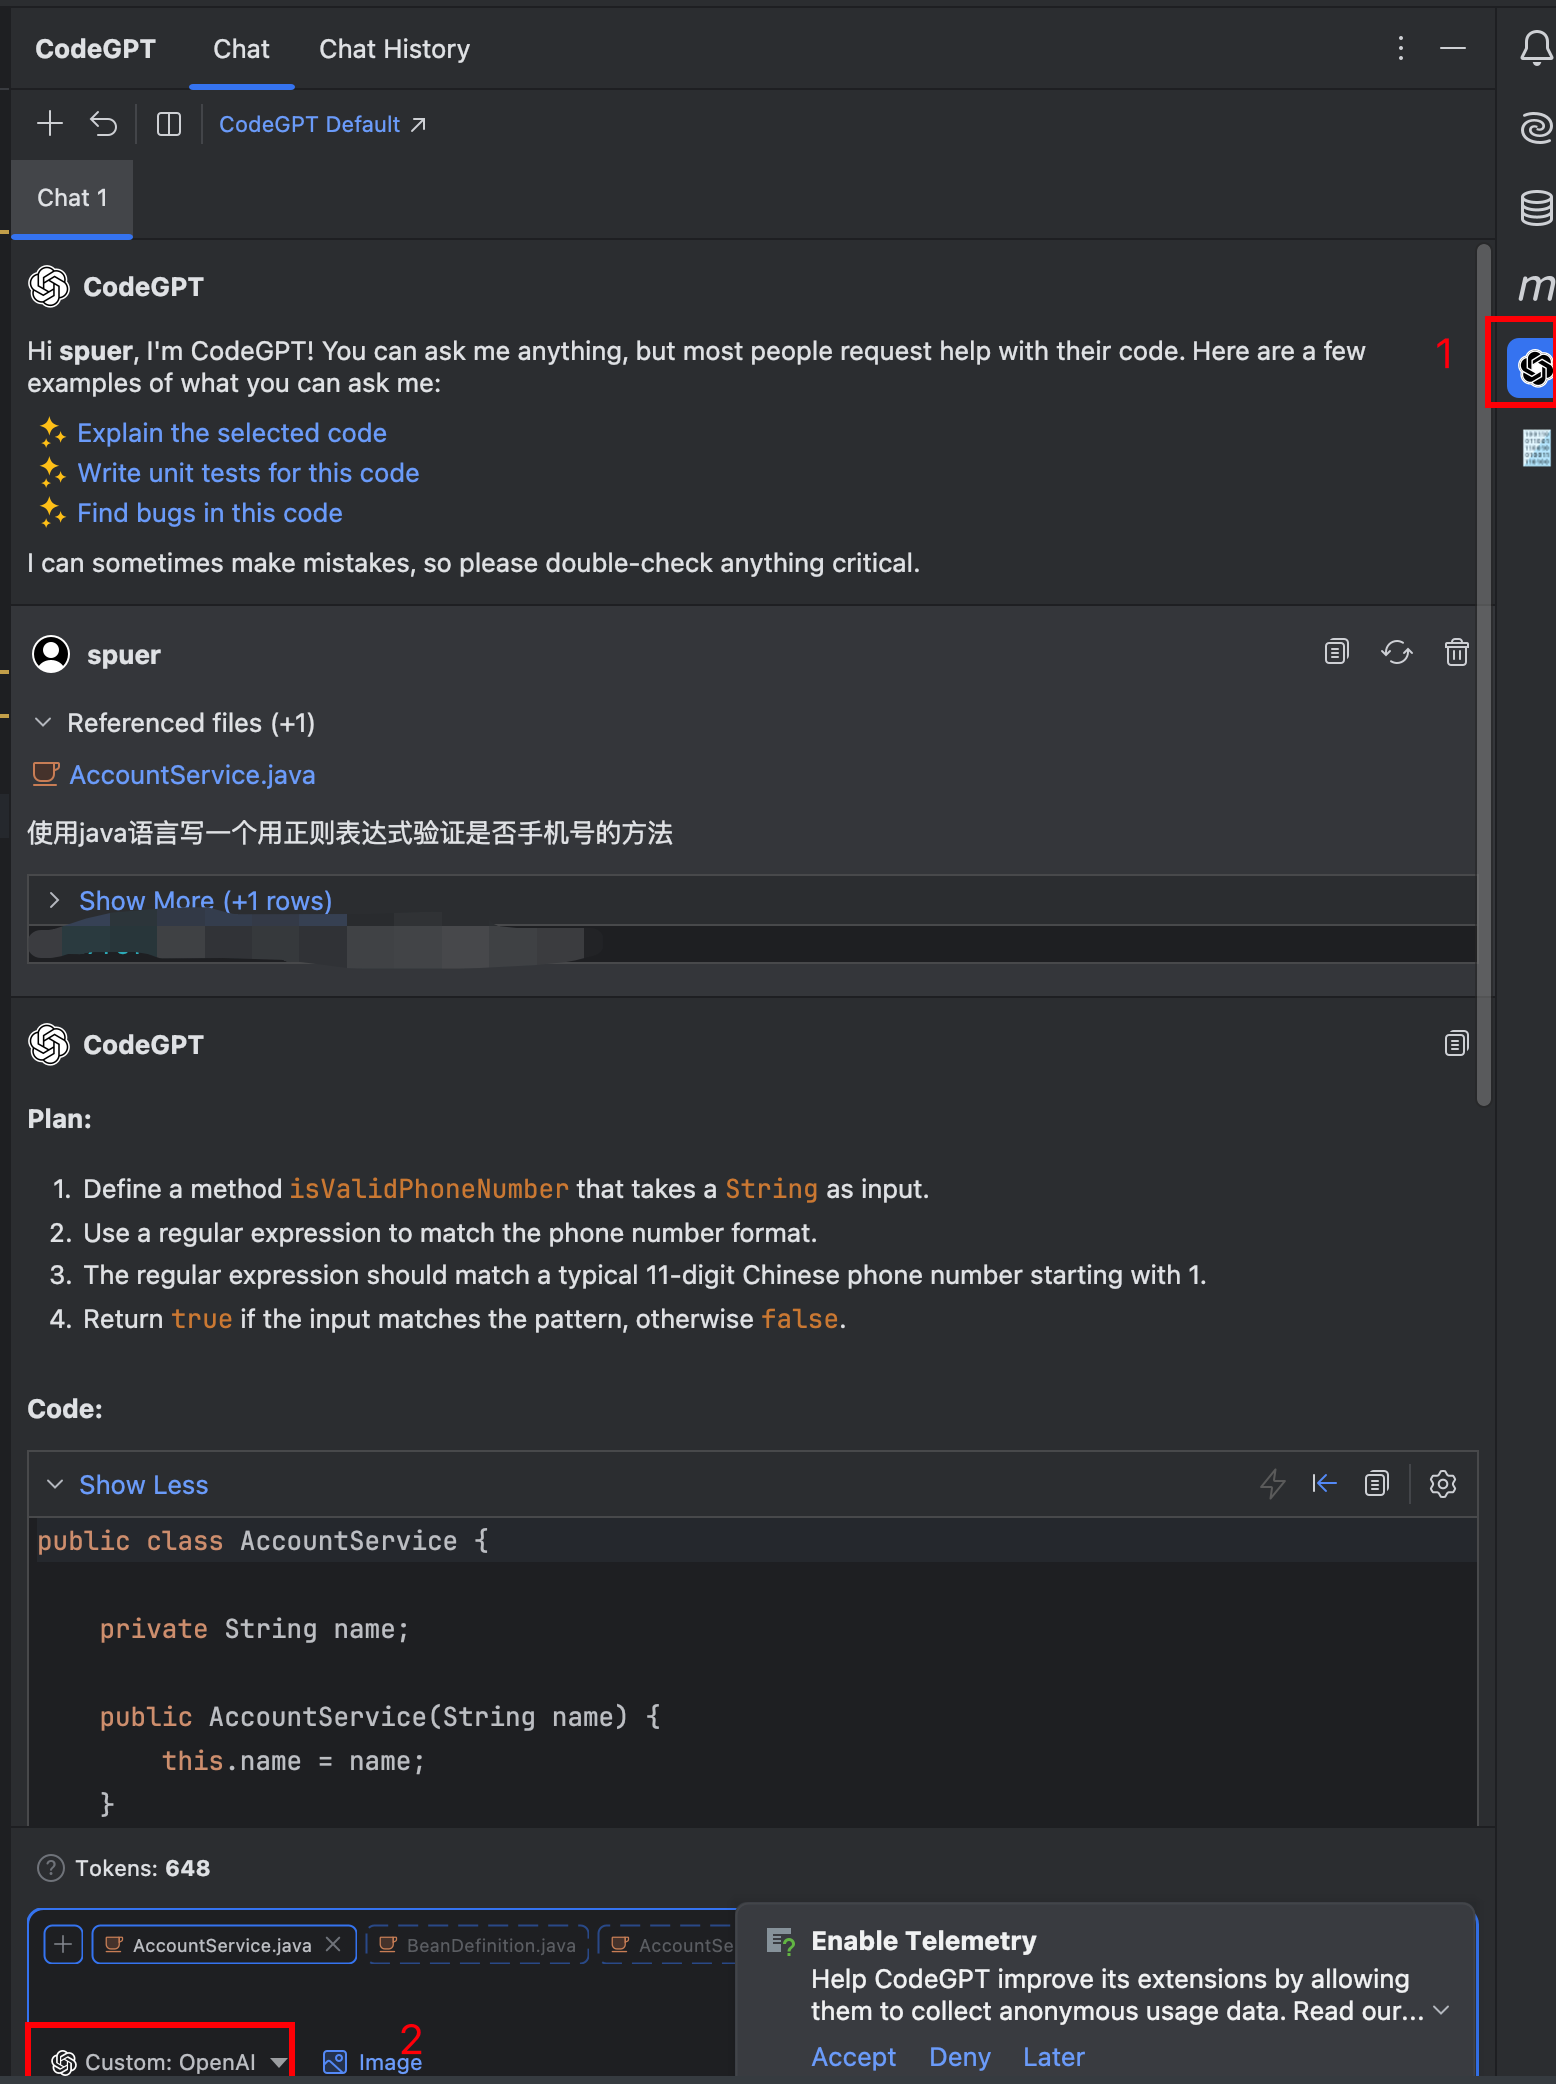Open the binary data sidebar icon
This screenshot has height=2084, width=1556.
(1536, 448)
